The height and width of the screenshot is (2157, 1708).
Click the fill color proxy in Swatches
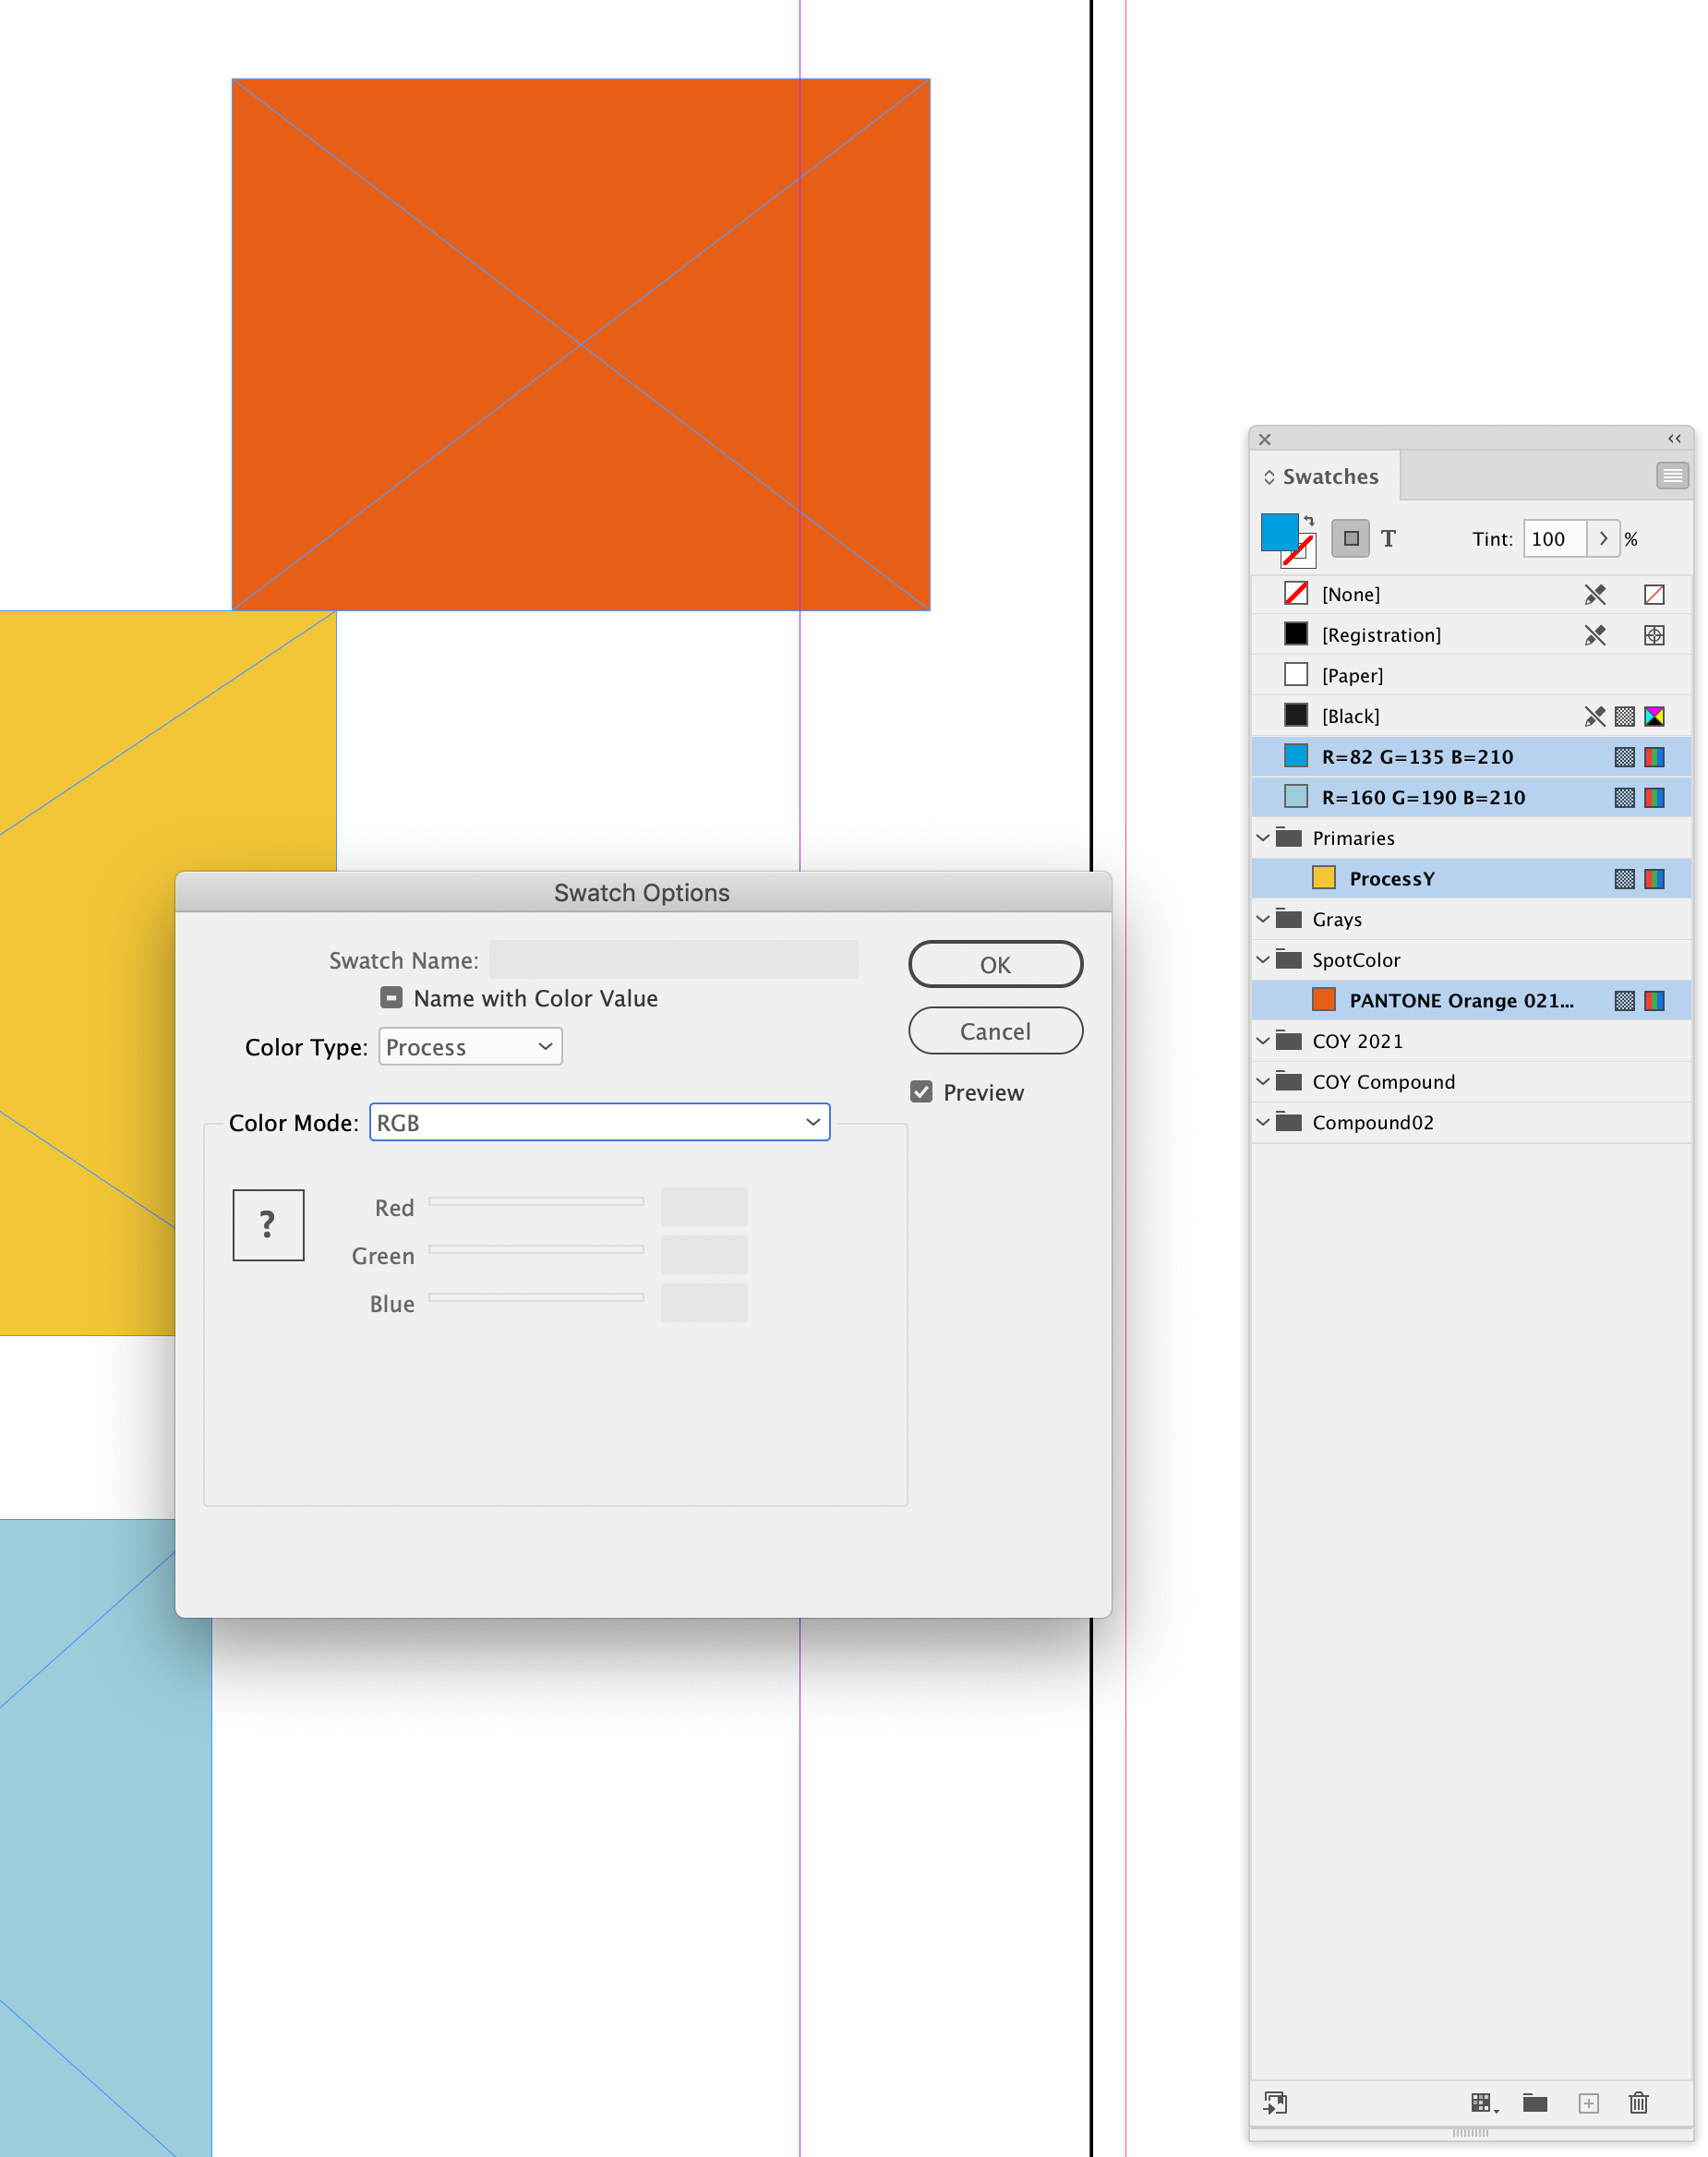[1278, 531]
